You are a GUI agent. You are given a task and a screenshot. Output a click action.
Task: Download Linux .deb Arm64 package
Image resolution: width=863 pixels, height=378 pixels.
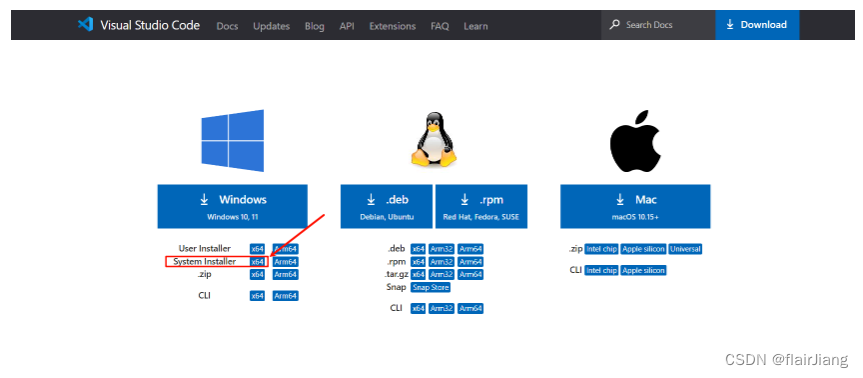471,249
